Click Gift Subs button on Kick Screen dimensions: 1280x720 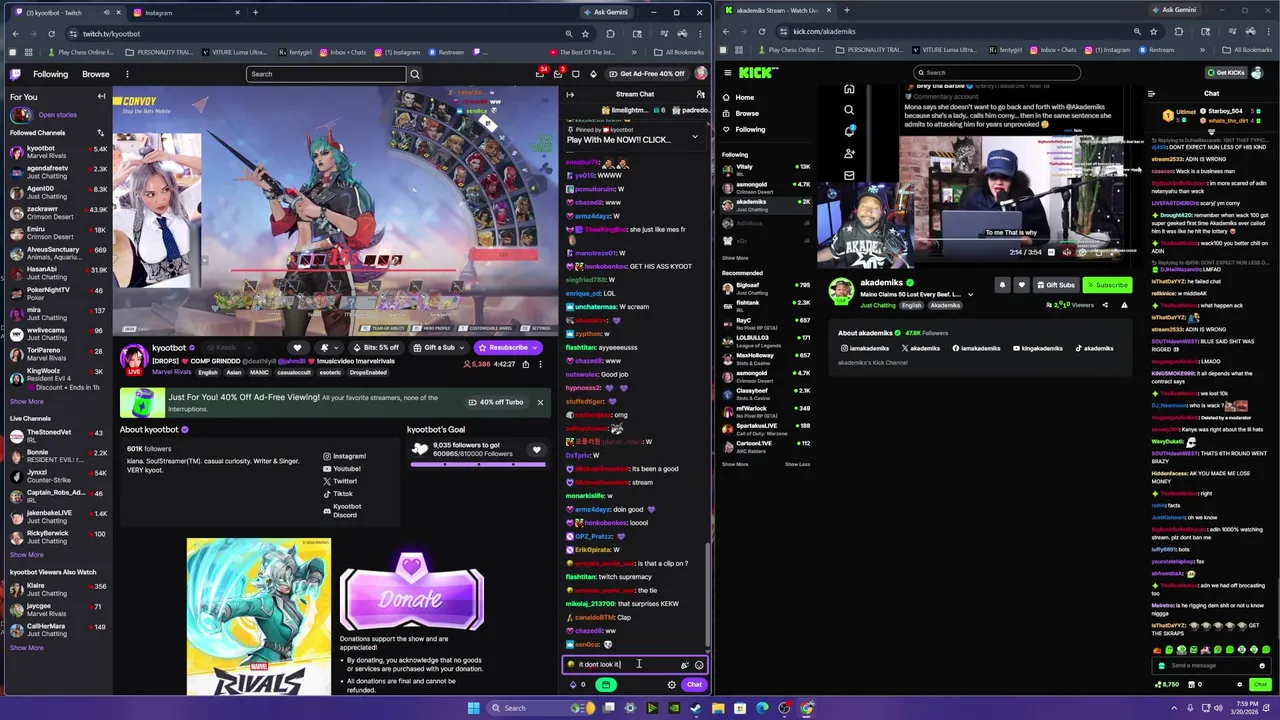[x=1056, y=285]
